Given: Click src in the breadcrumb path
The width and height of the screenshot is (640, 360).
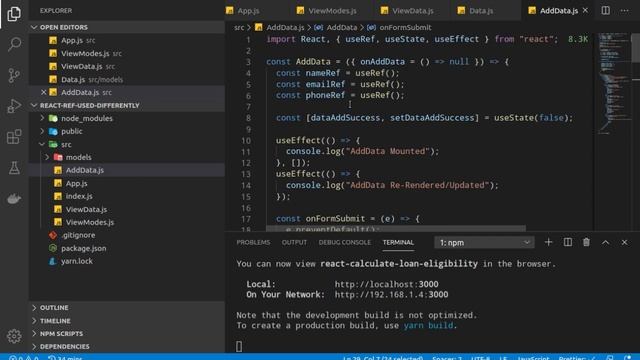Looking at the screenshot, I should [239, 27].
